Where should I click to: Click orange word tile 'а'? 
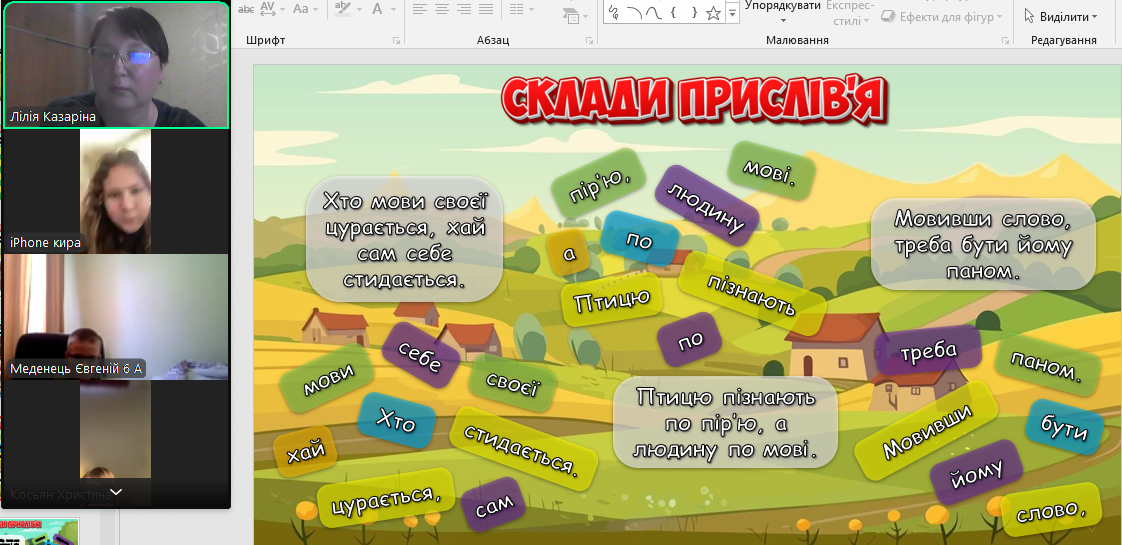point(570,252)
